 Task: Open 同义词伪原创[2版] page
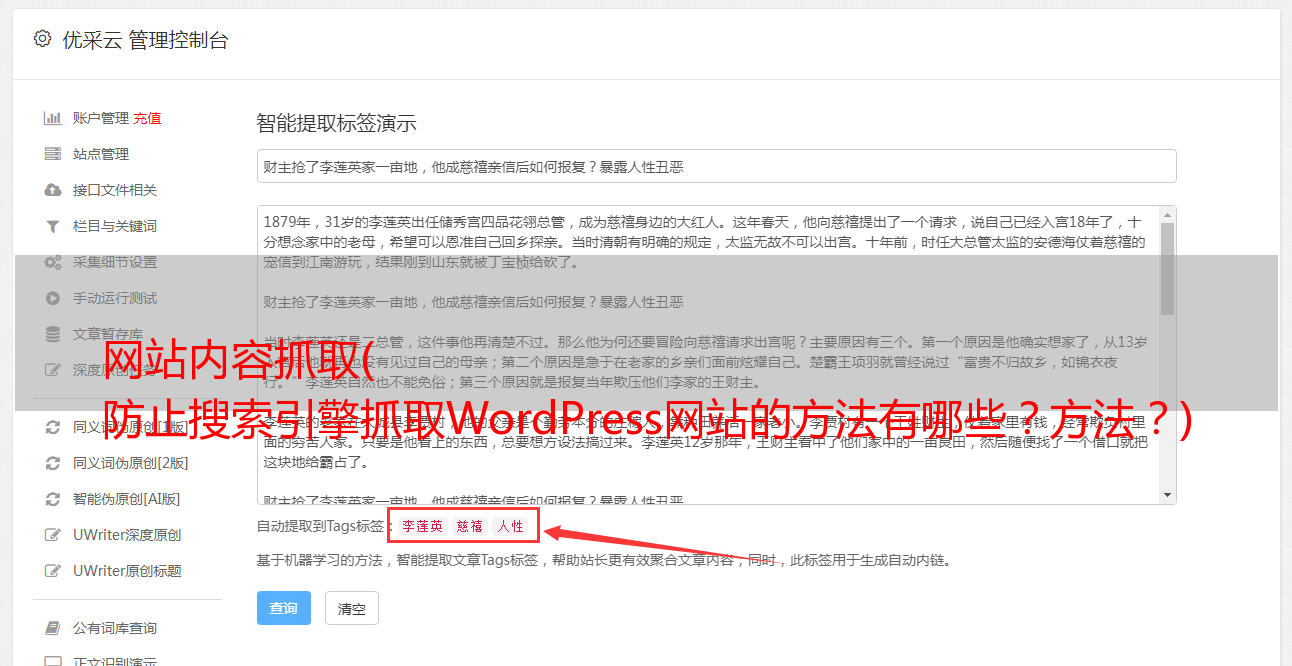click(x=130, y=463)
